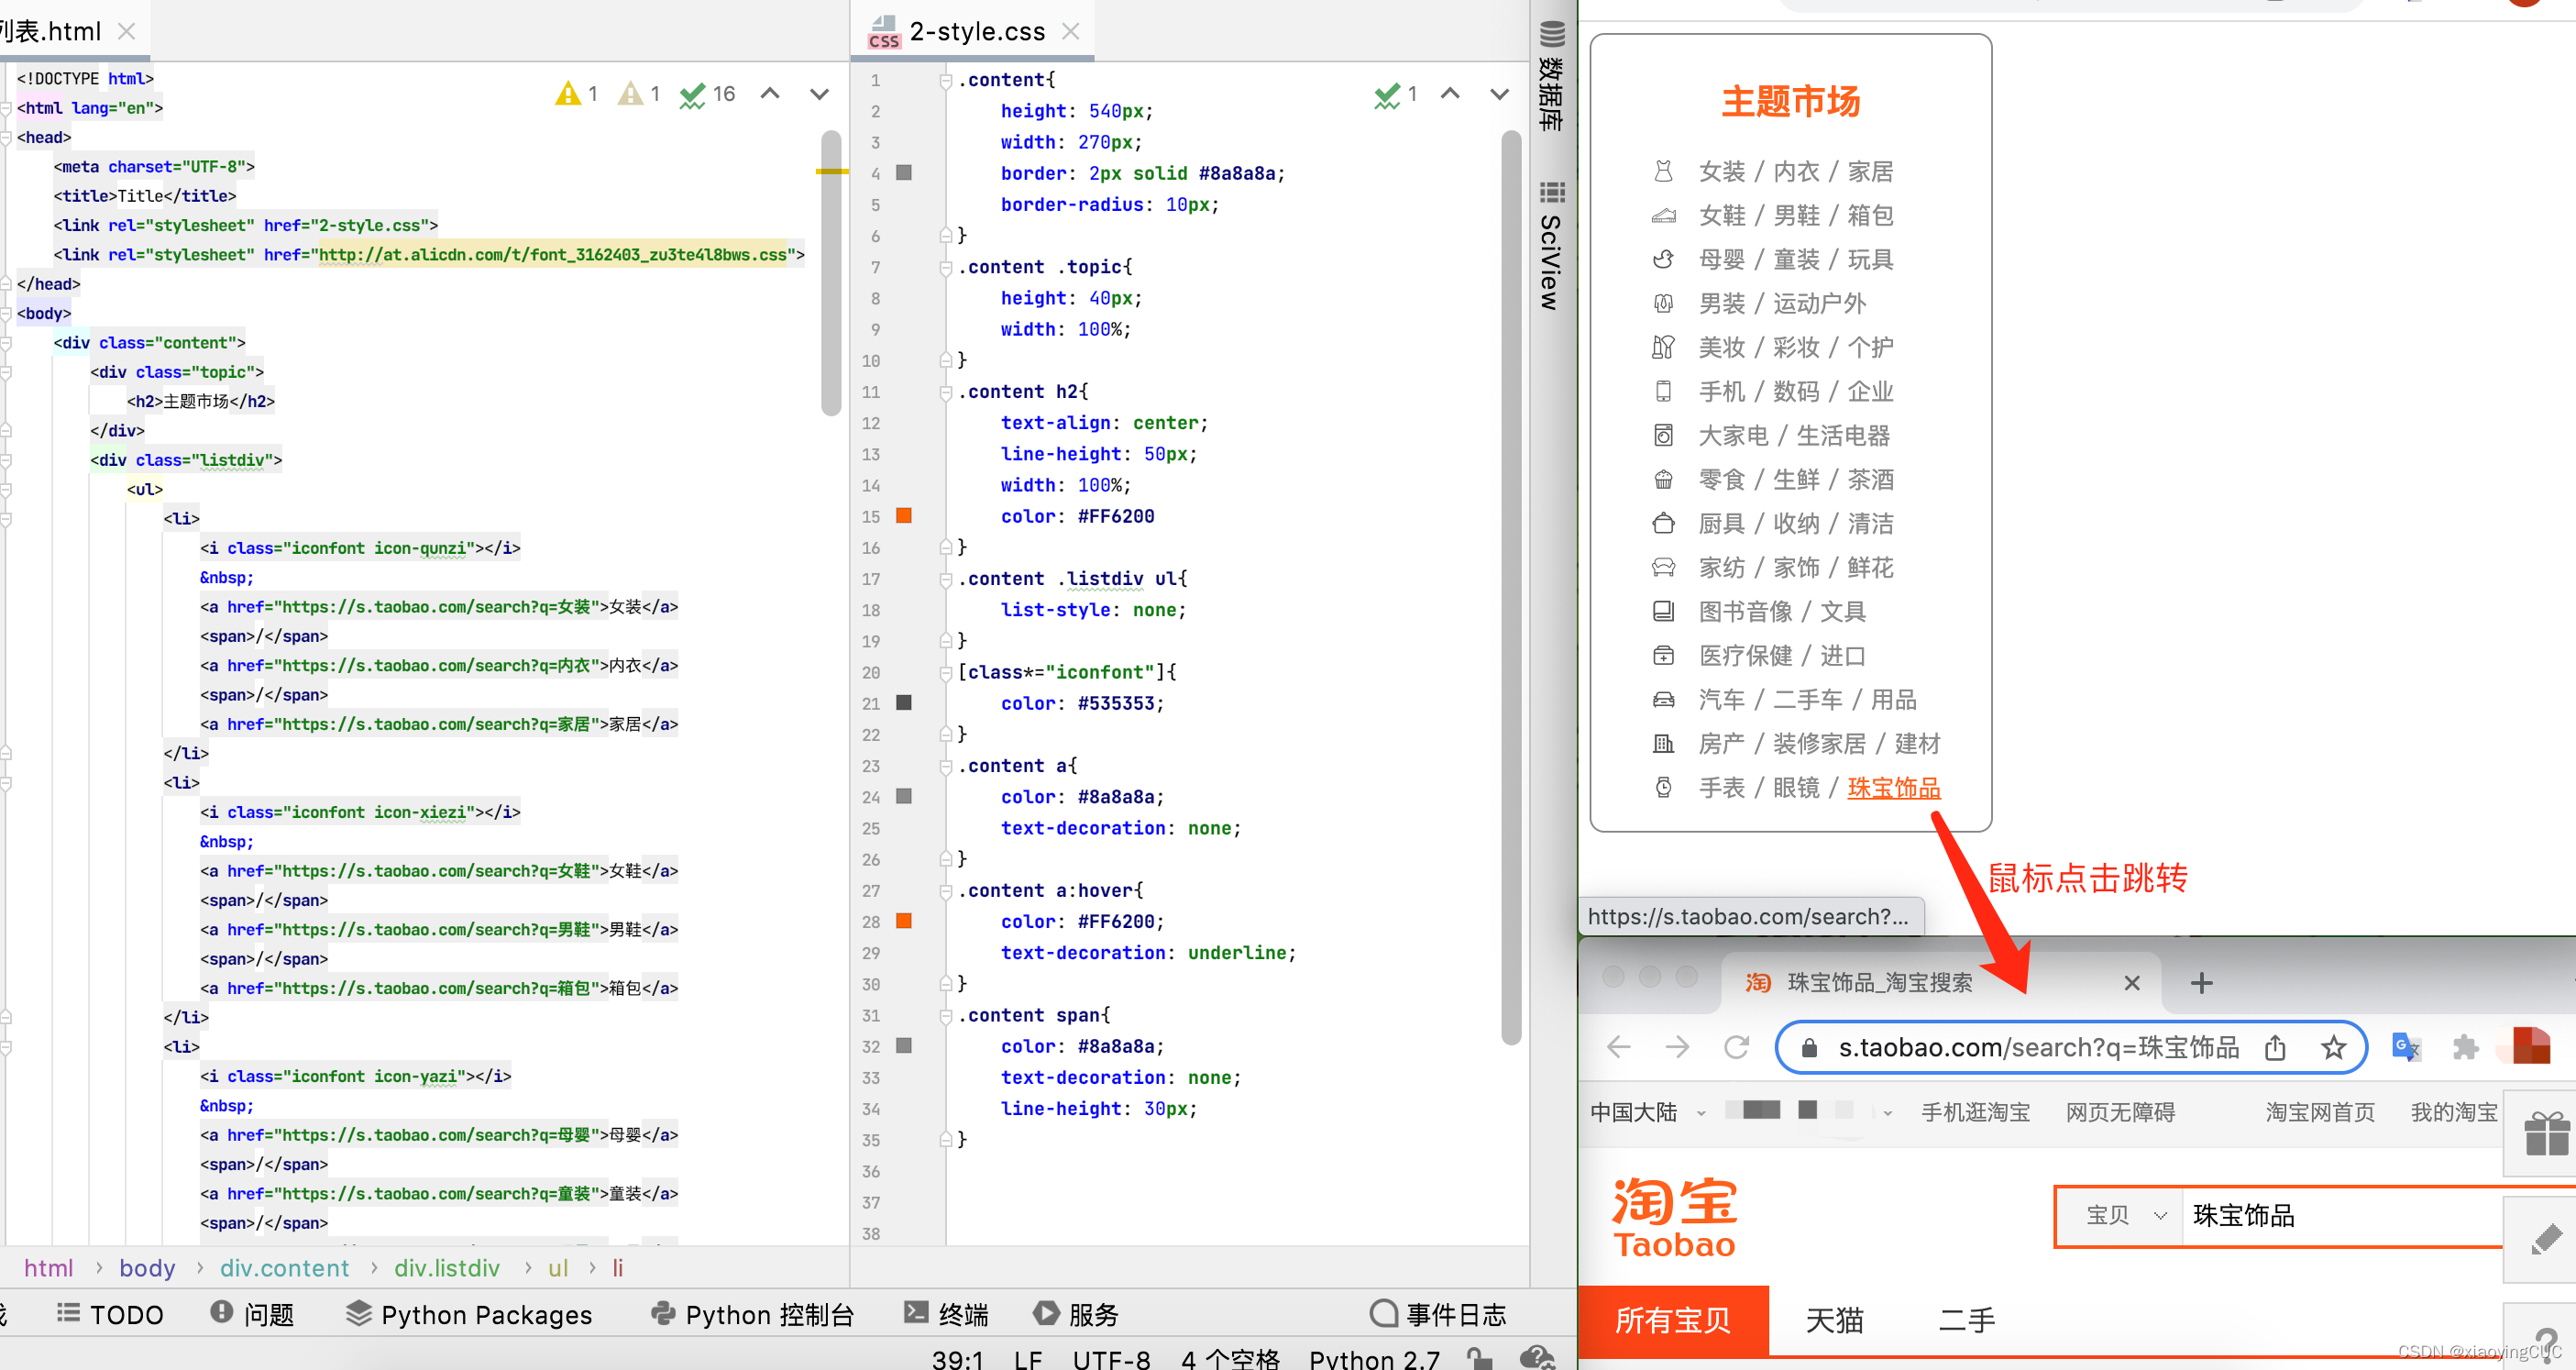The image size is (2576, 1370).
Task: Click the LF line separator status item
Action: pos(1027,1359)
